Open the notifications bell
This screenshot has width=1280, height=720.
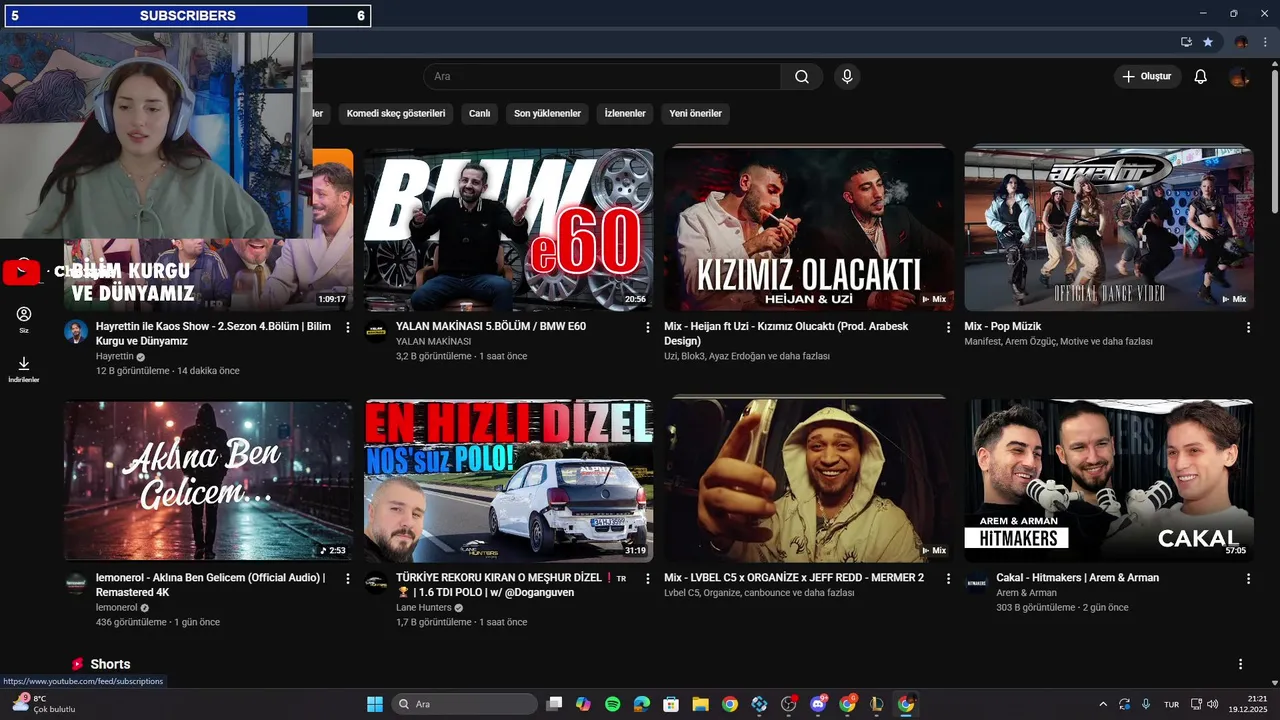coord(1201,77)
